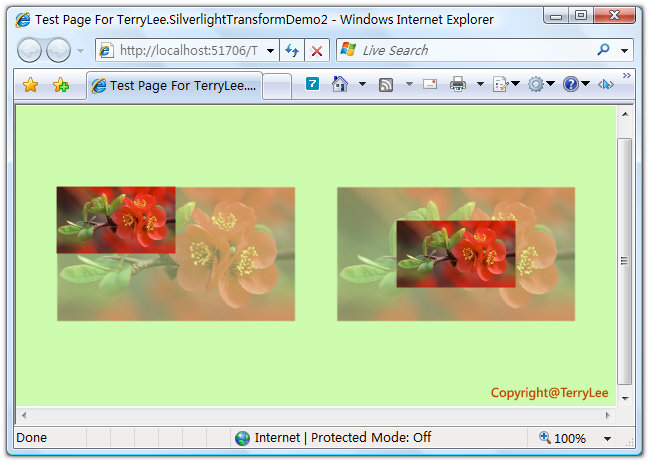
Task: Click the Read Mail icon
Action: (430, 84)
